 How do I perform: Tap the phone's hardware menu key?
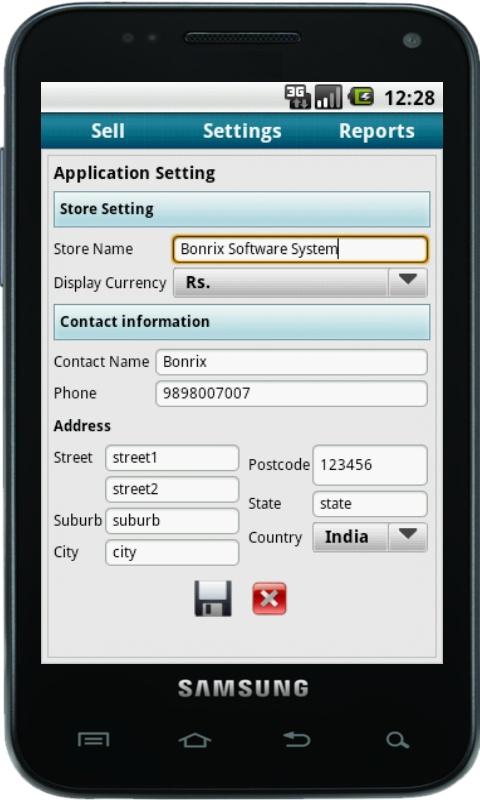click(x=93, y=739)
